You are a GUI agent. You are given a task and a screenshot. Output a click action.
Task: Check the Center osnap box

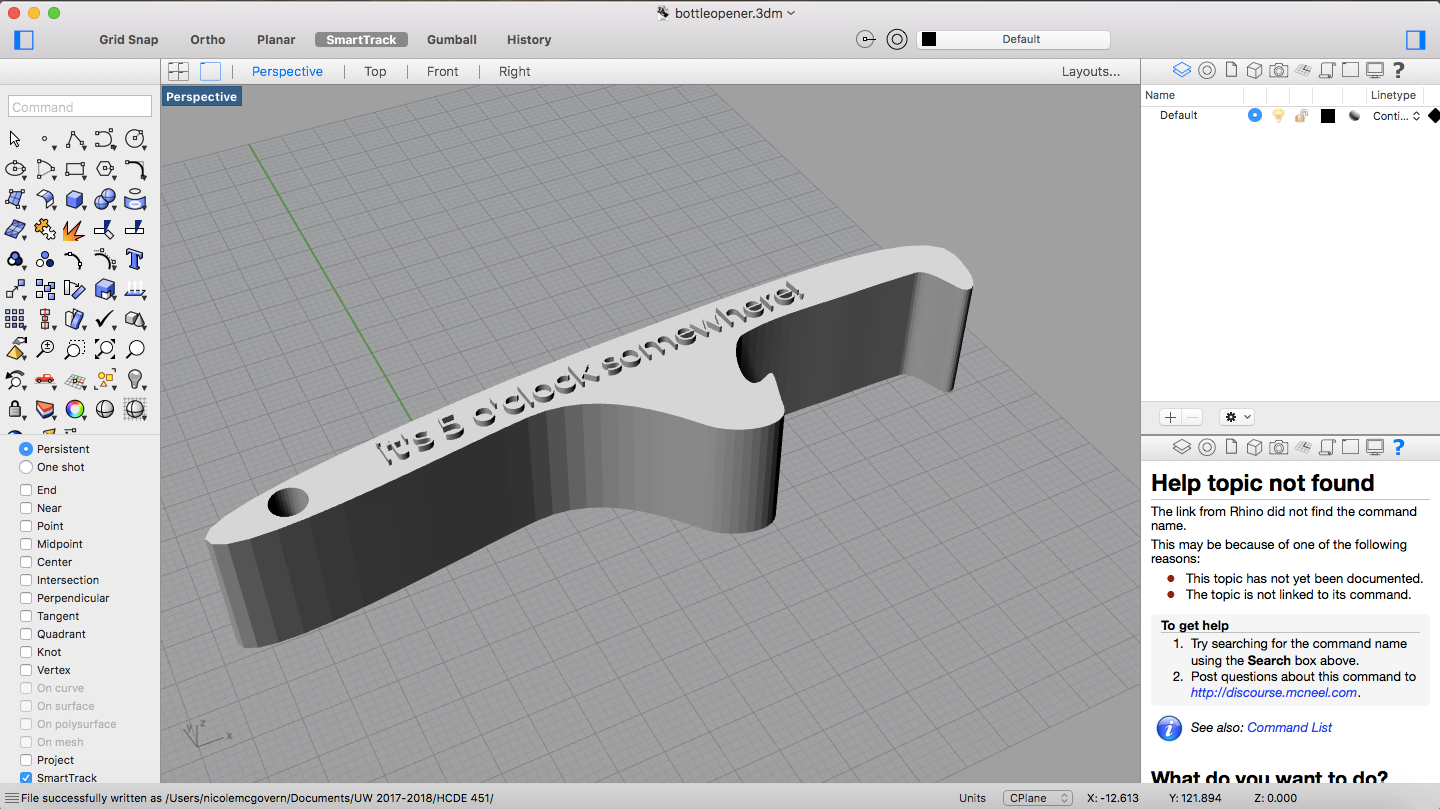[x=26, y=562]
